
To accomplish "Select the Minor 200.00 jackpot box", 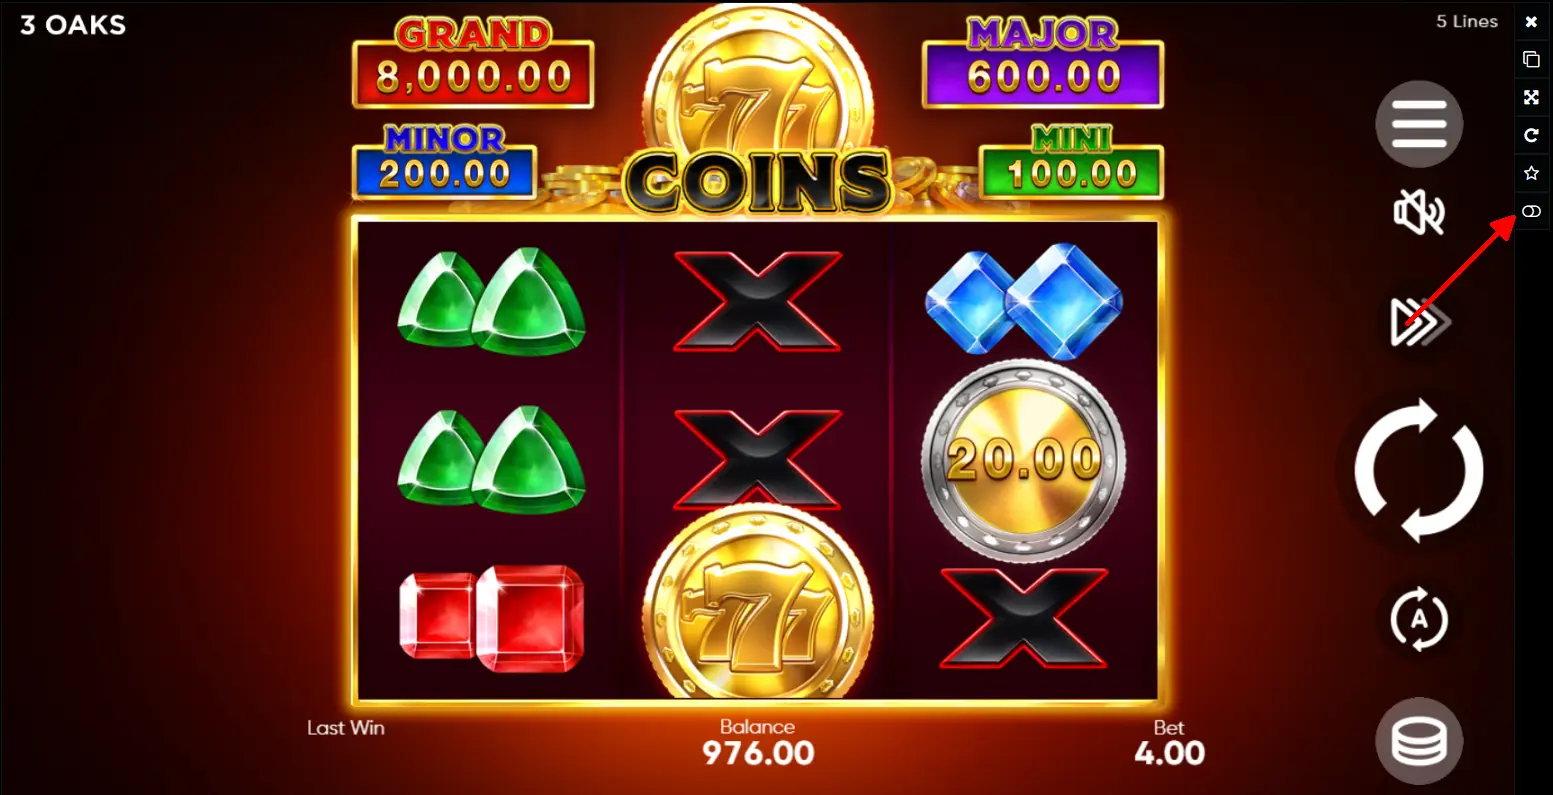I will coord(445,162).
